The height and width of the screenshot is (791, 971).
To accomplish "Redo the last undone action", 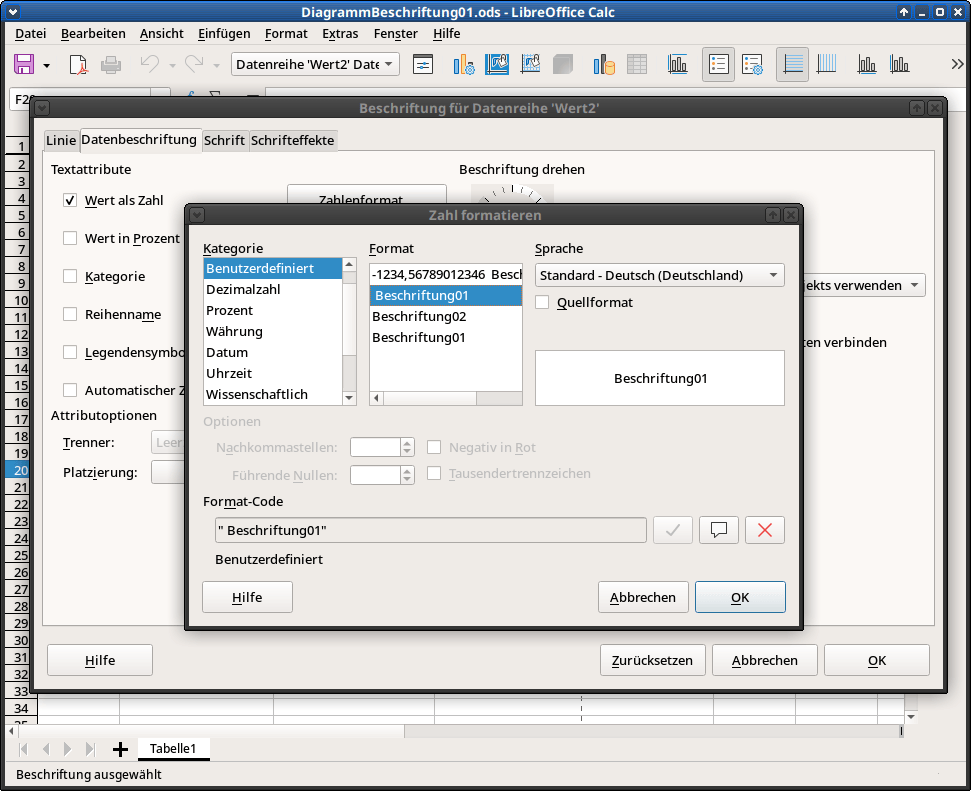I will [194, 64].
